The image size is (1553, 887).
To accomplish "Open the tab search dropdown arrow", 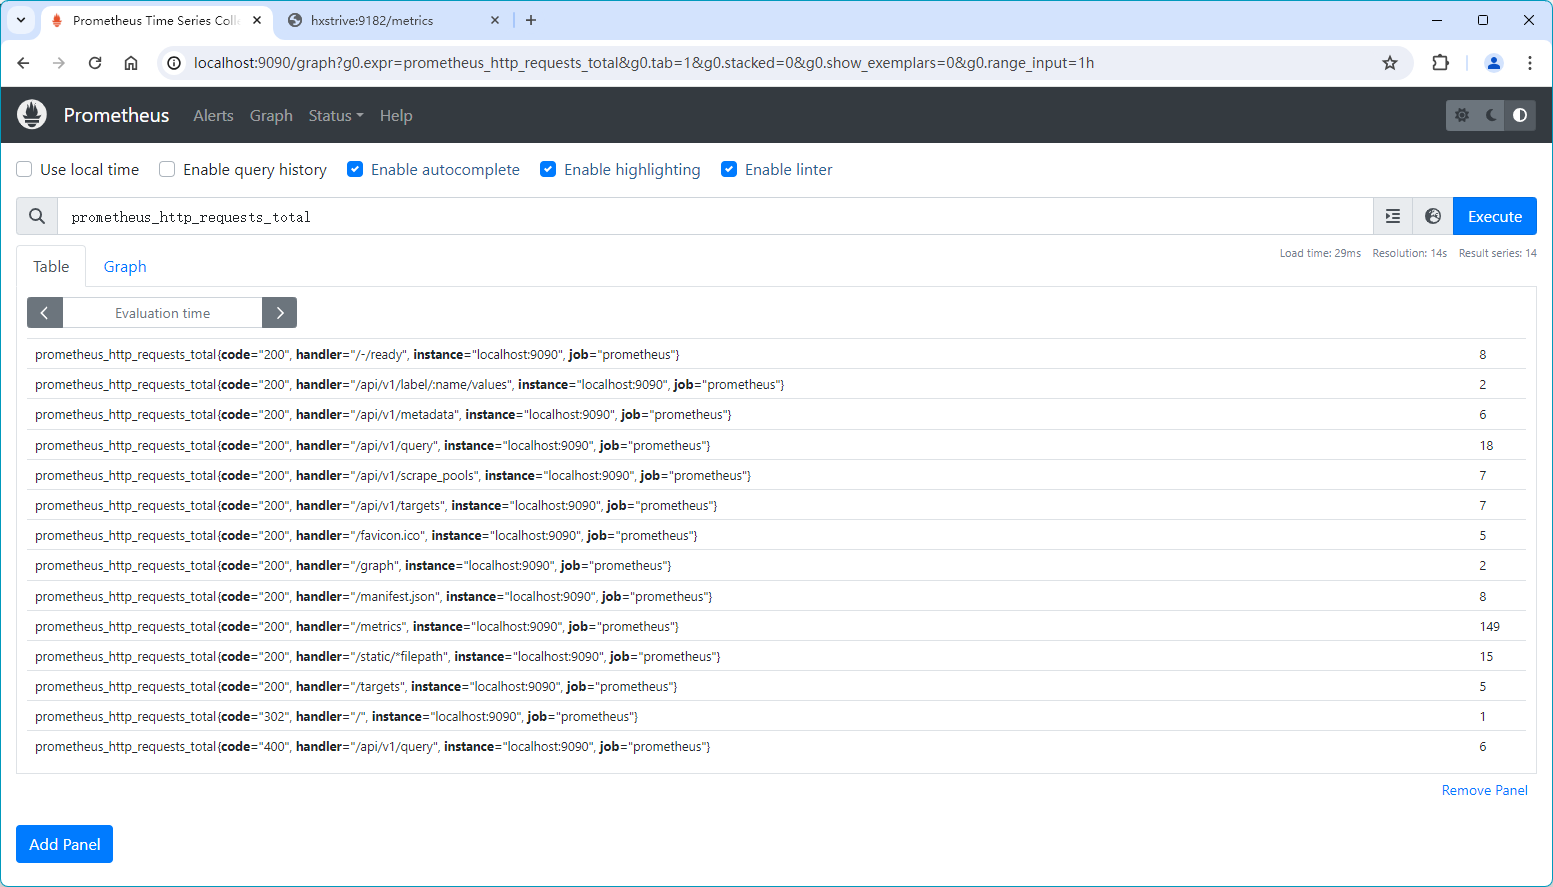I will (x=21, y=20).
